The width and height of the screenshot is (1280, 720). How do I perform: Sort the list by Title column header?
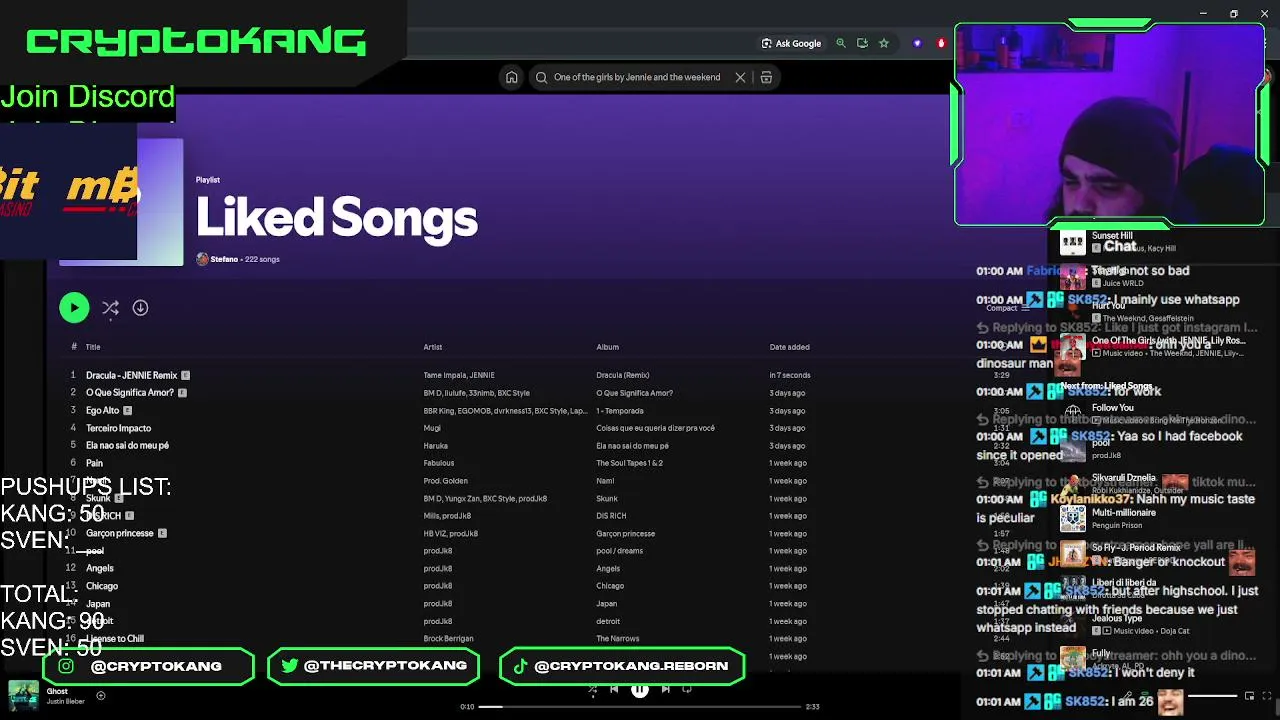93,347
